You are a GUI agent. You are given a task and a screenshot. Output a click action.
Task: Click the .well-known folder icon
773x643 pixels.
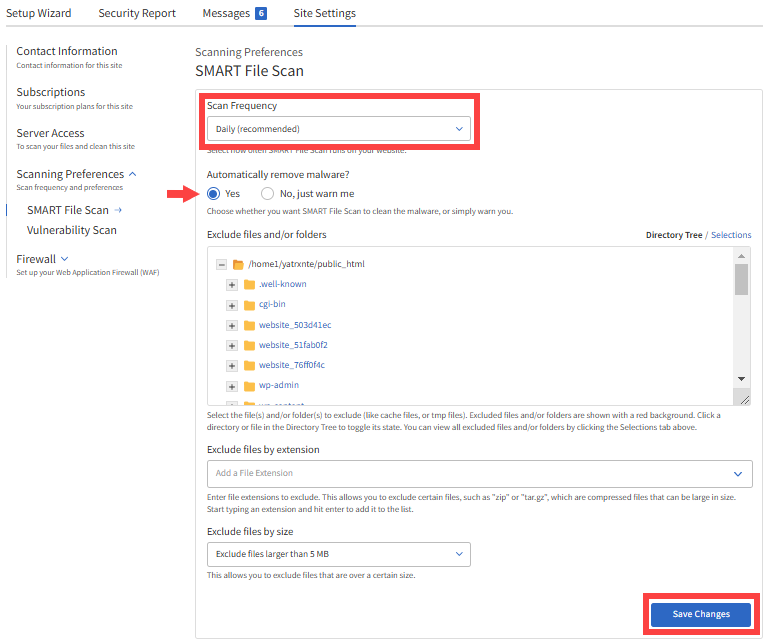(x=250, y=285)
